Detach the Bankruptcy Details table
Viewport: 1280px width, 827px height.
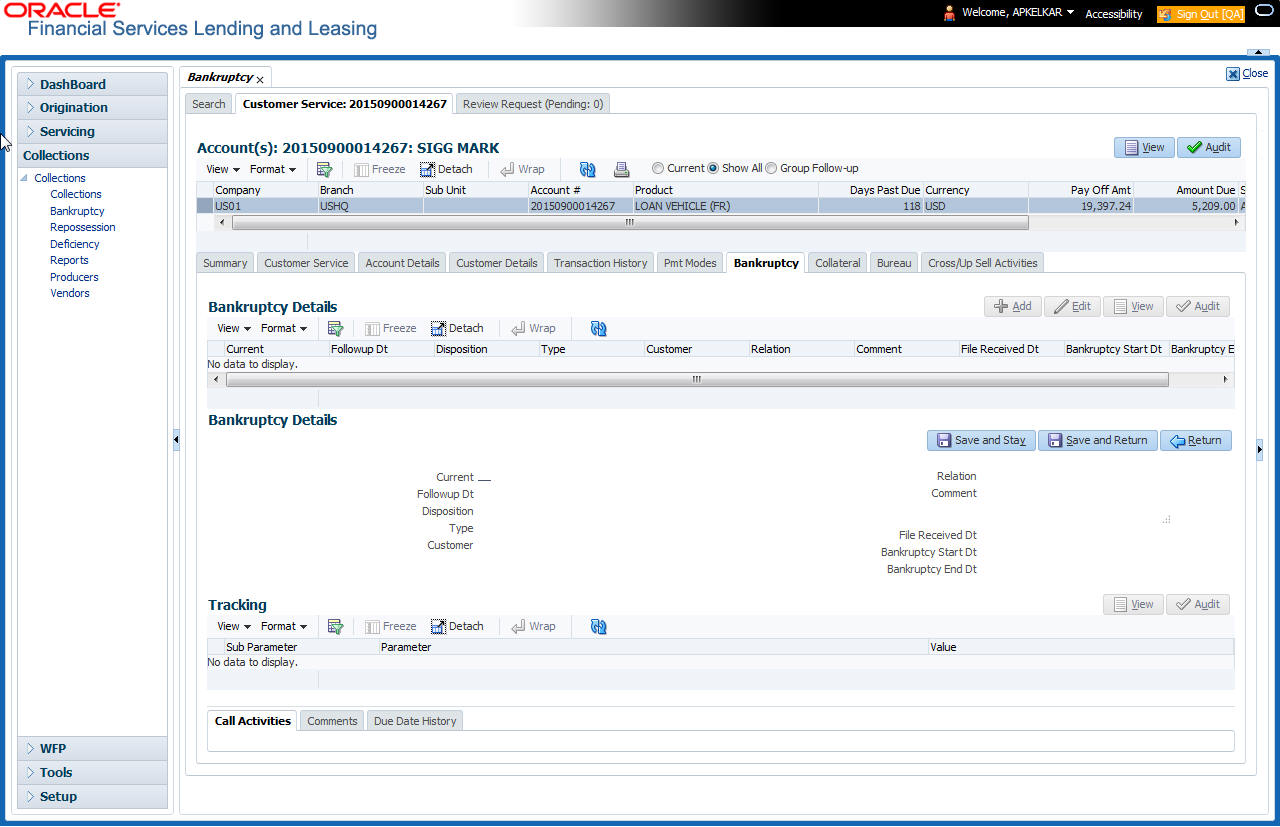pos(457,328)
